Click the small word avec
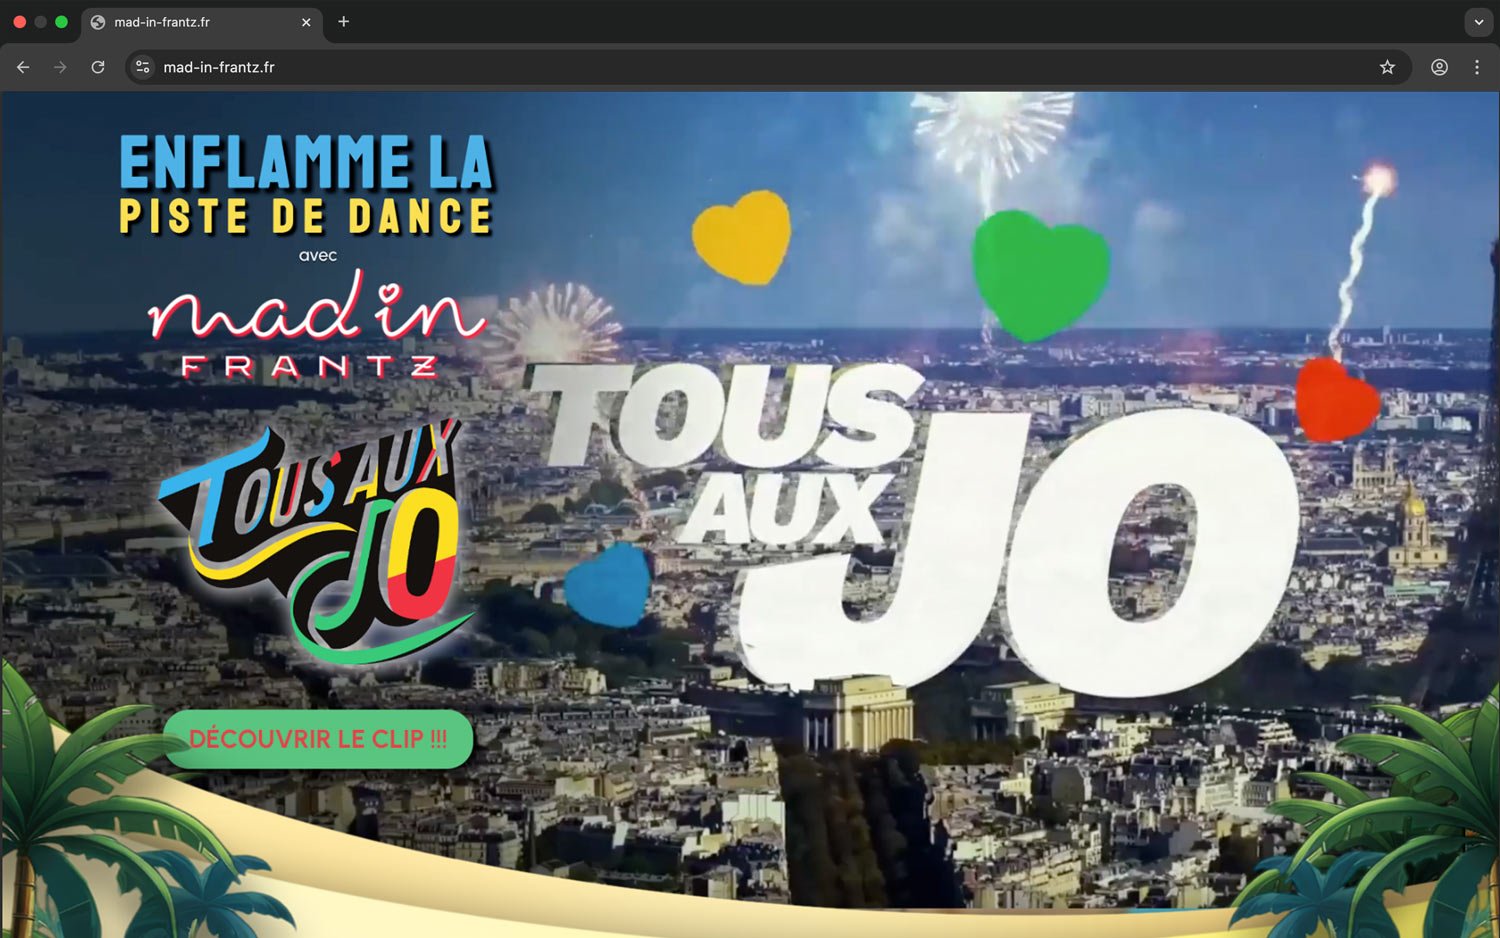 click(318, 256)
